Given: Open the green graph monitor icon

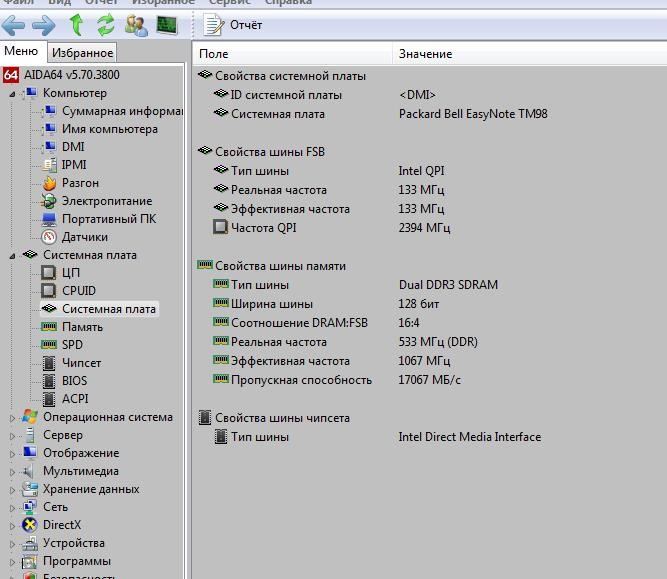Looking at the screenshot, I should click(167, 24).
